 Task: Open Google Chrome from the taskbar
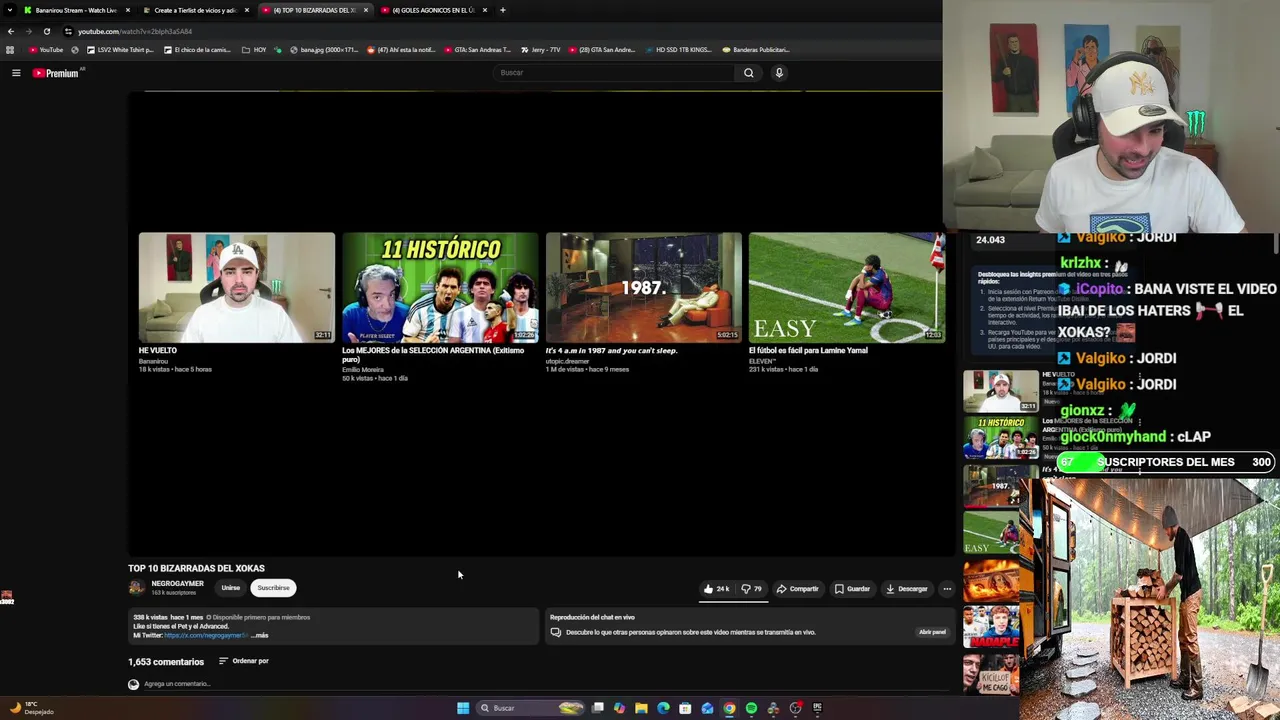[x=729, y=708]
